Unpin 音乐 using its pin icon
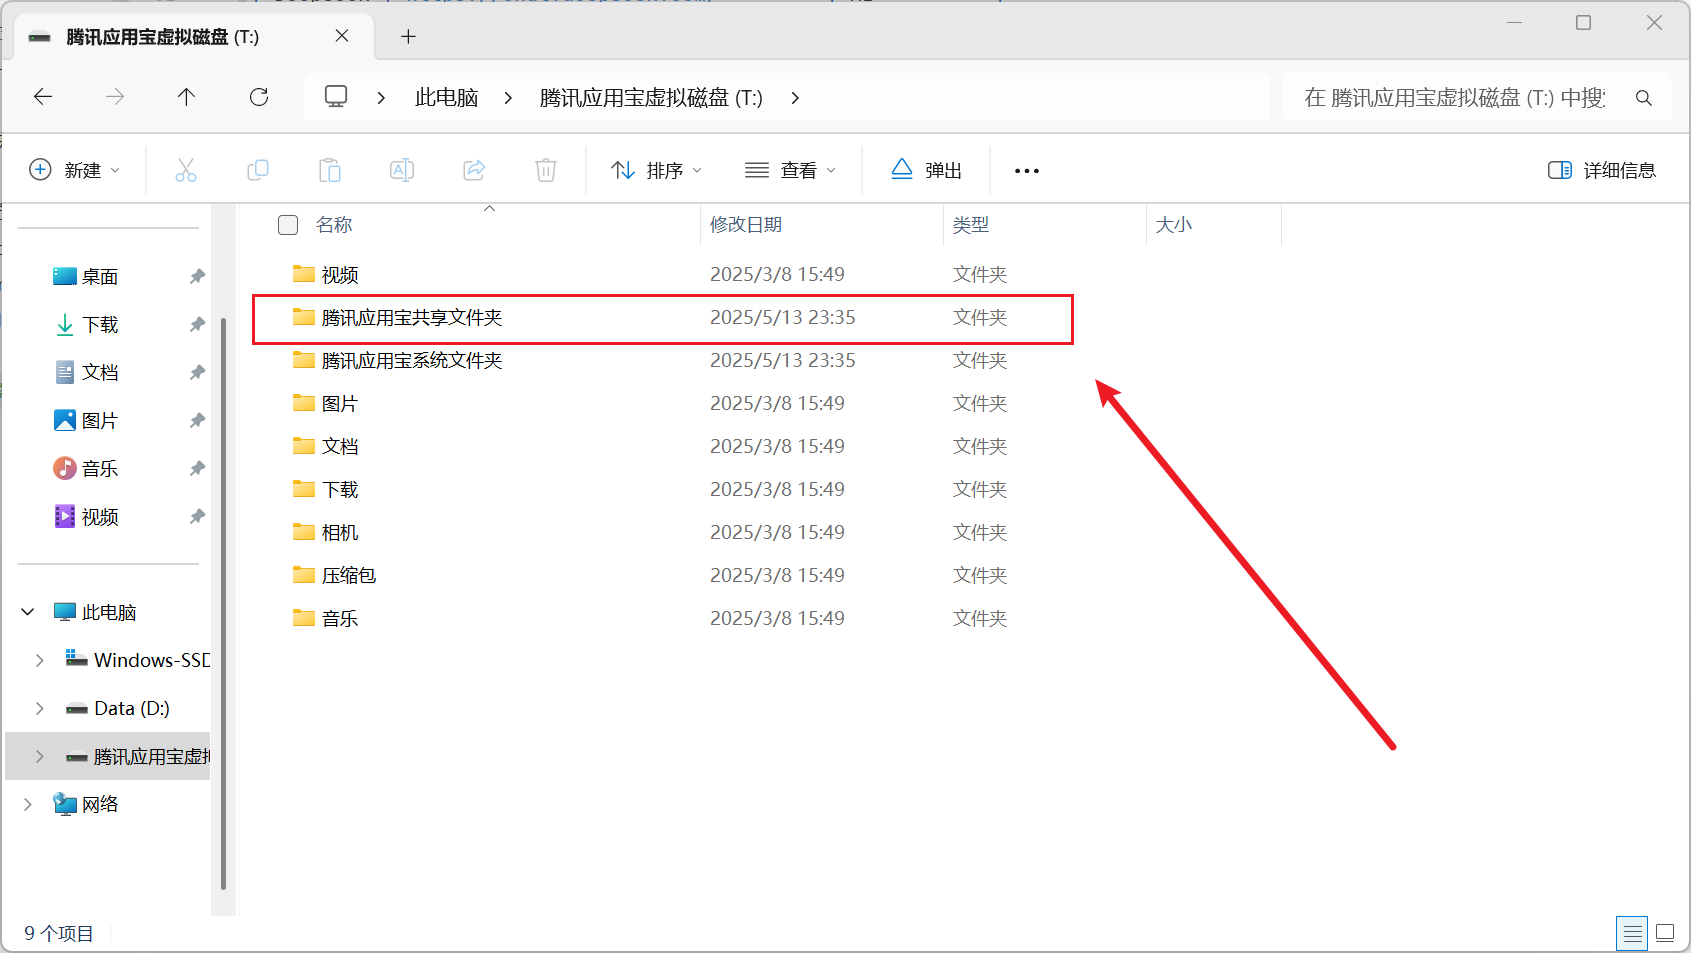 click(x=197, y=469)
